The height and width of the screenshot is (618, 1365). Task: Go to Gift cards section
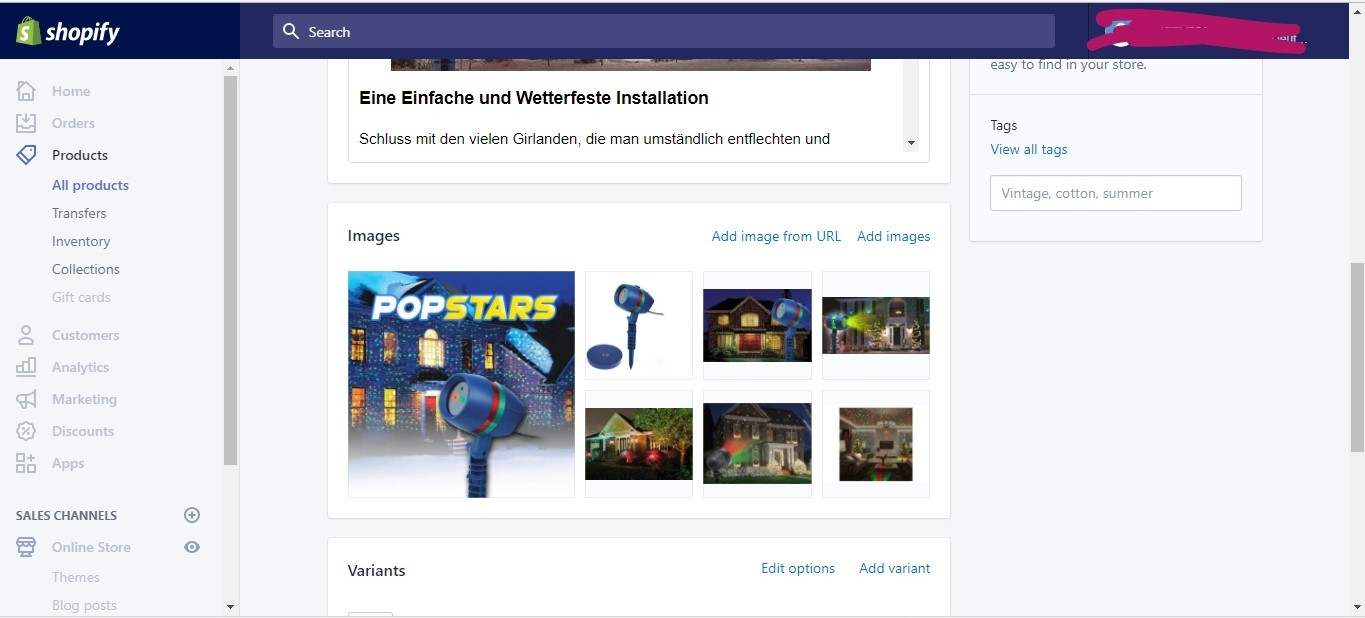click(x=81, y=297)
